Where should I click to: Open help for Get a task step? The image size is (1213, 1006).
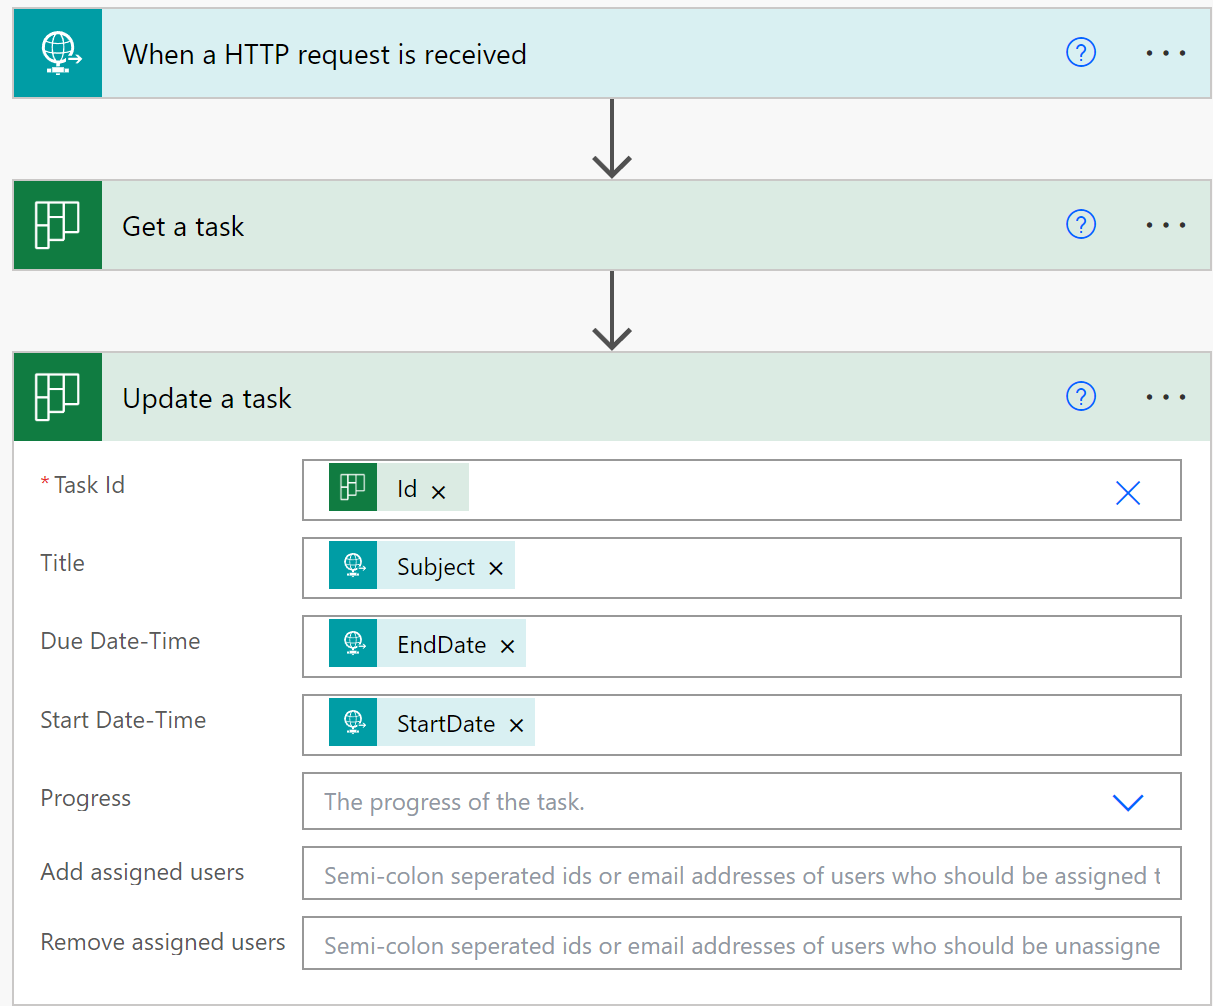coord(1081,225)
